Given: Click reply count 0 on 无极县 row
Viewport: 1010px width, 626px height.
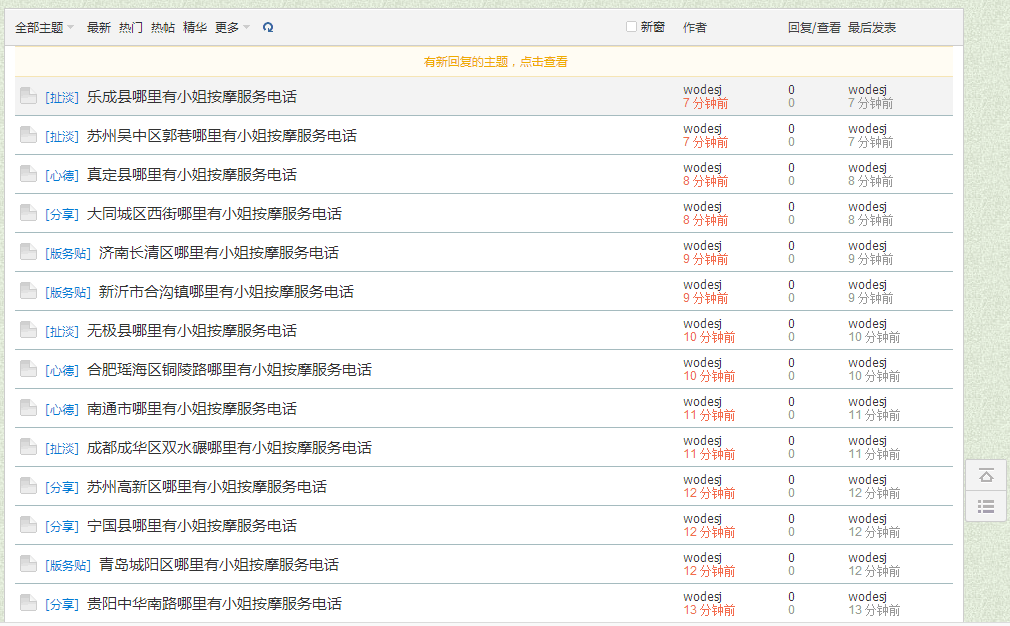Looking at the screenshot, I should pyautogui.click(x=791, y=323).
